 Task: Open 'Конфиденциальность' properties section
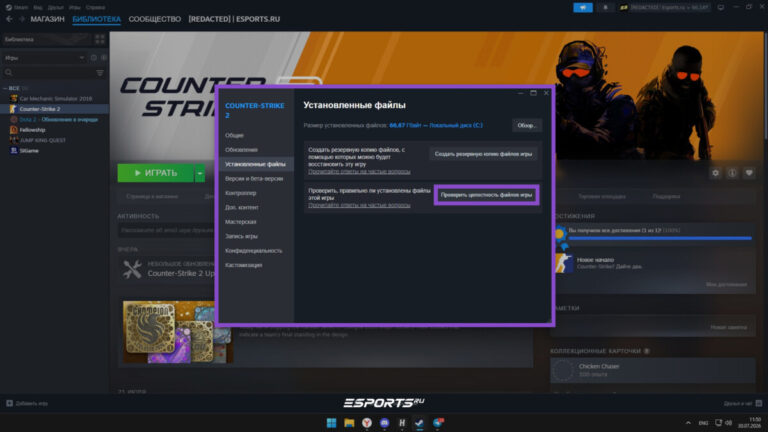[256, 251]
